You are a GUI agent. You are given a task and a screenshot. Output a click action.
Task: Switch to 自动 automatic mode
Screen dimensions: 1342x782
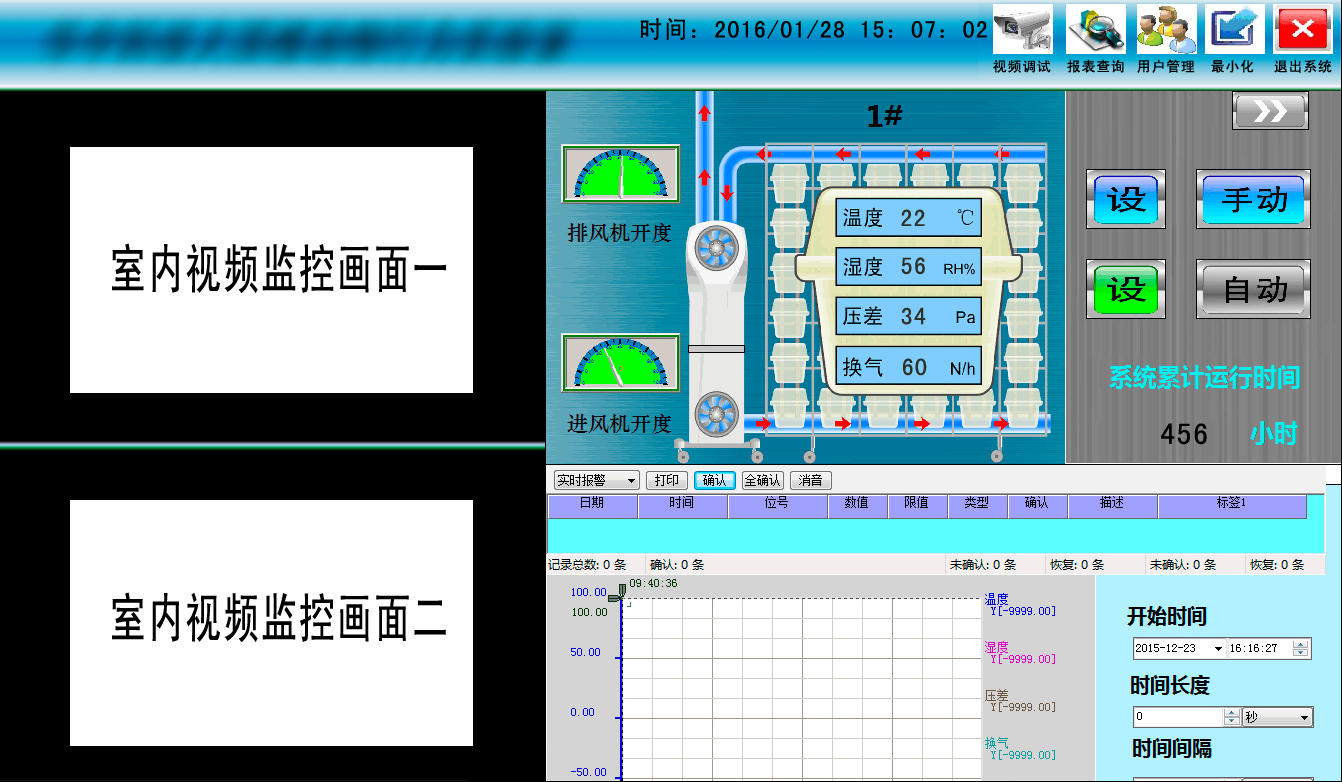coord(1253,290)
